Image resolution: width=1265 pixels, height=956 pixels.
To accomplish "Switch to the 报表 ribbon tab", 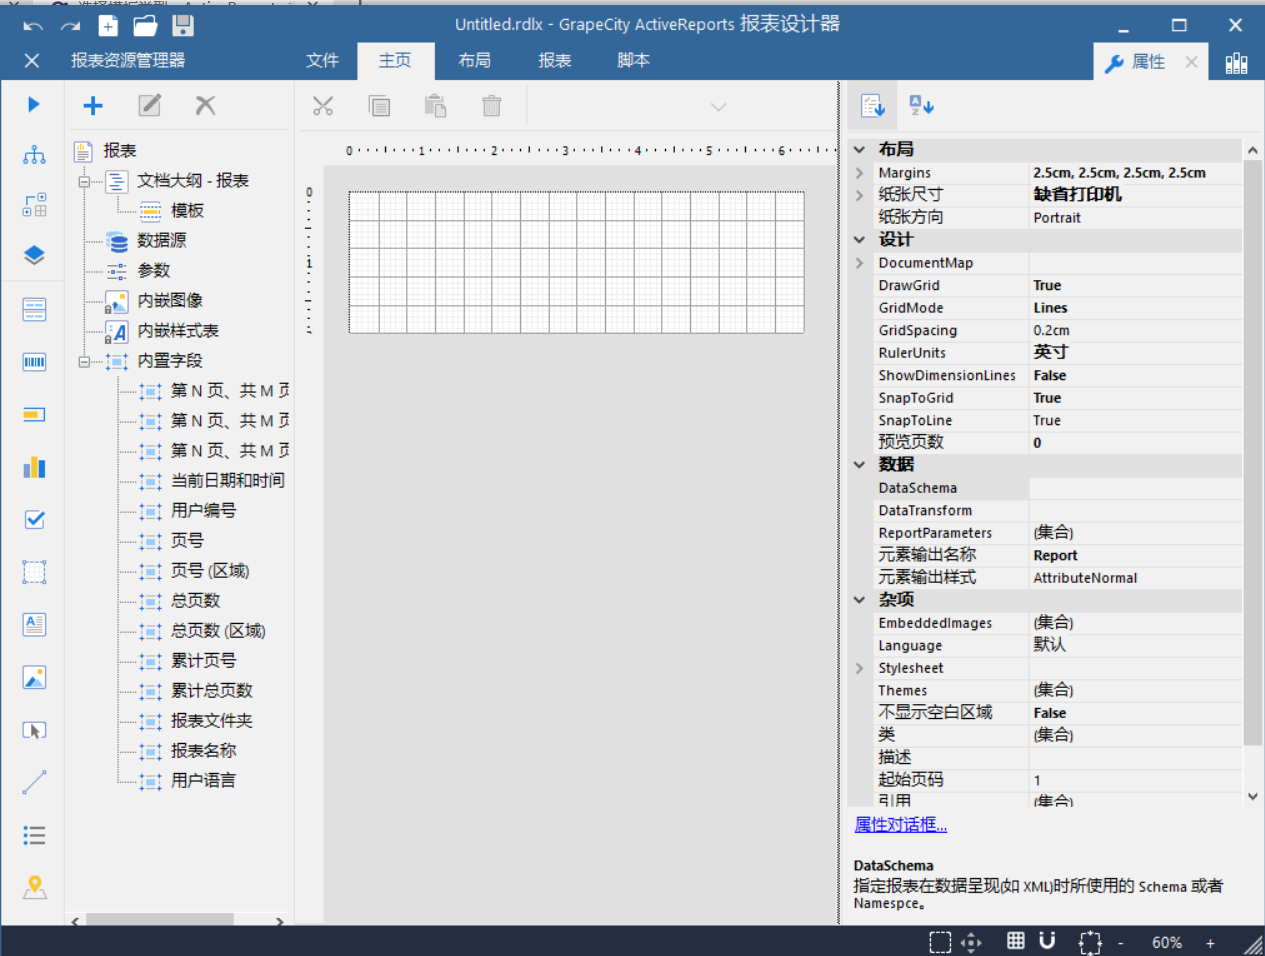I will pos(554,60).
